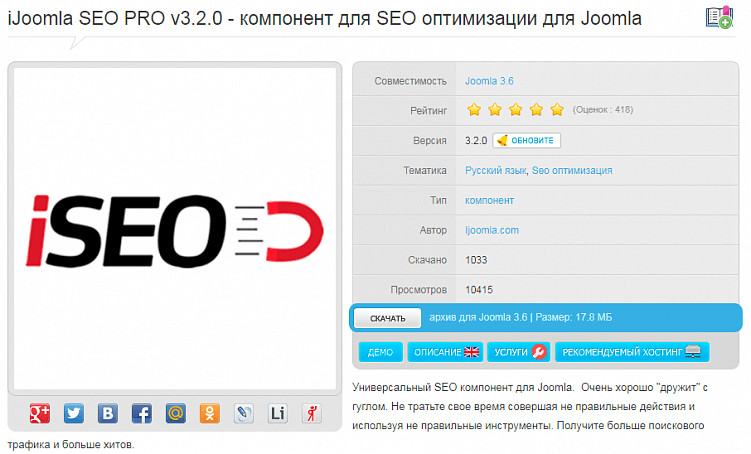Share via Mail.ru @ icon
751x454 pixels.
(x=176, y=413)
